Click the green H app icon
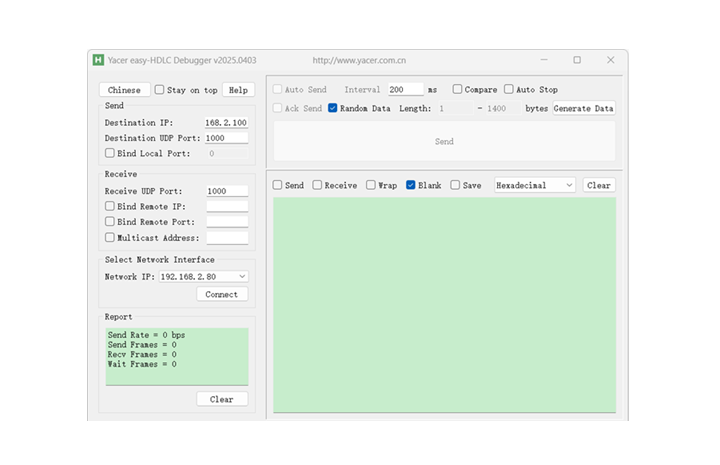 click(98, 60)
